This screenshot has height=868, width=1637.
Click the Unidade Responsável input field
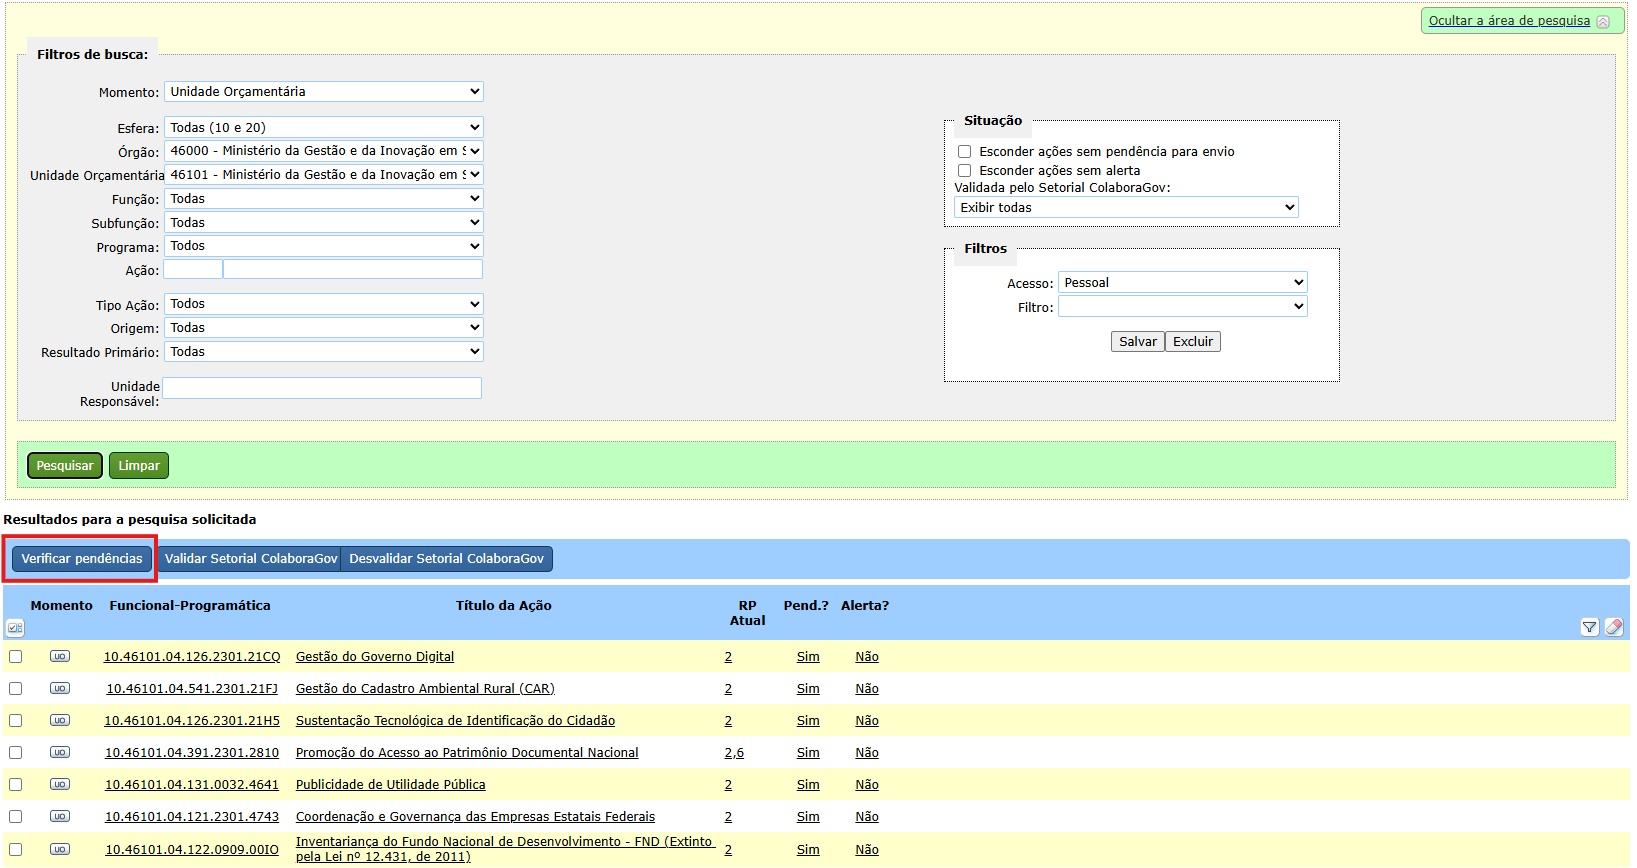point(322,388)
